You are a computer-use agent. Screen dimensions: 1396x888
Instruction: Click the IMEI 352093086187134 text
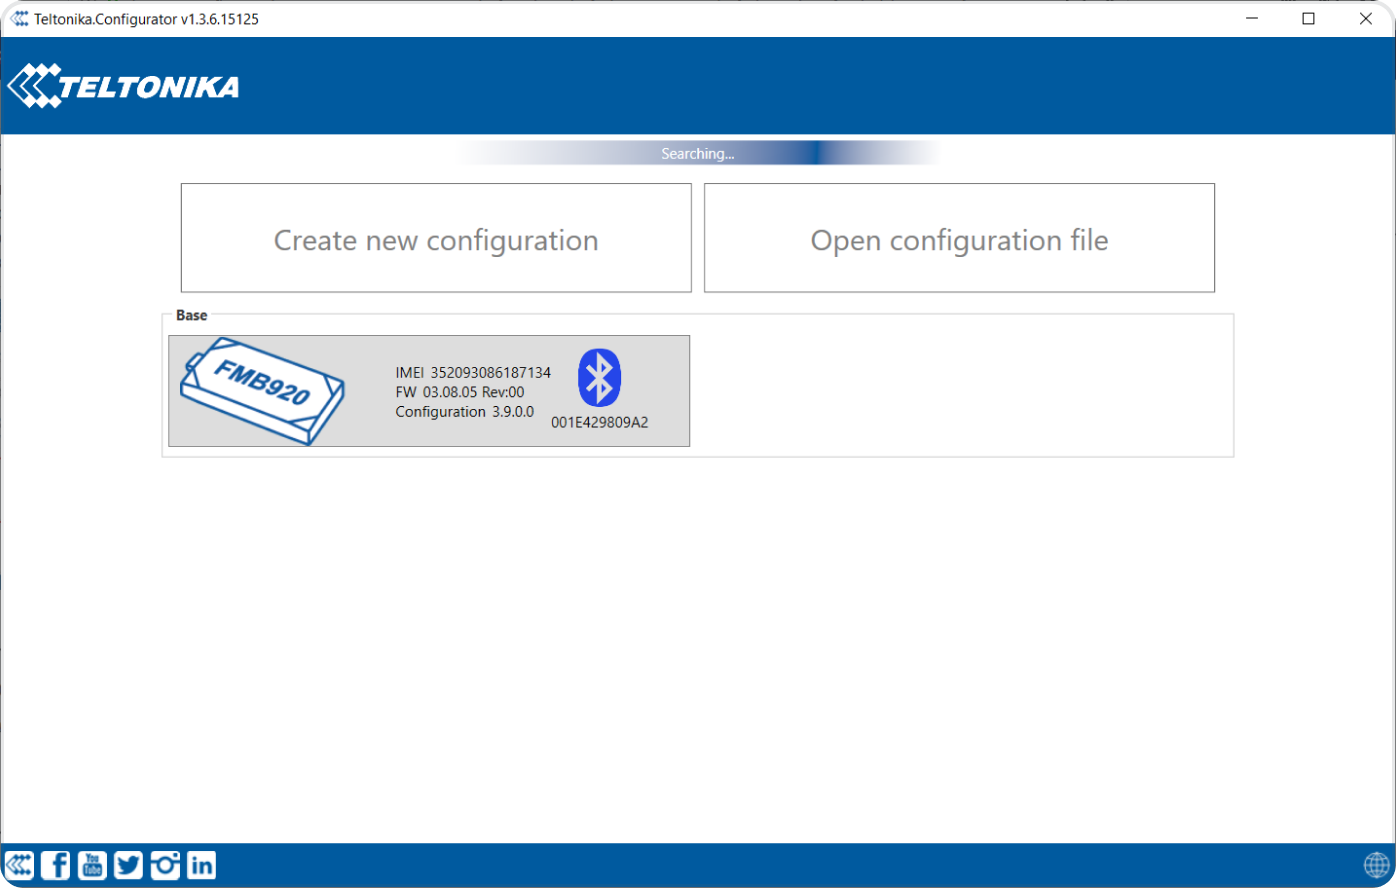[473, 373]
